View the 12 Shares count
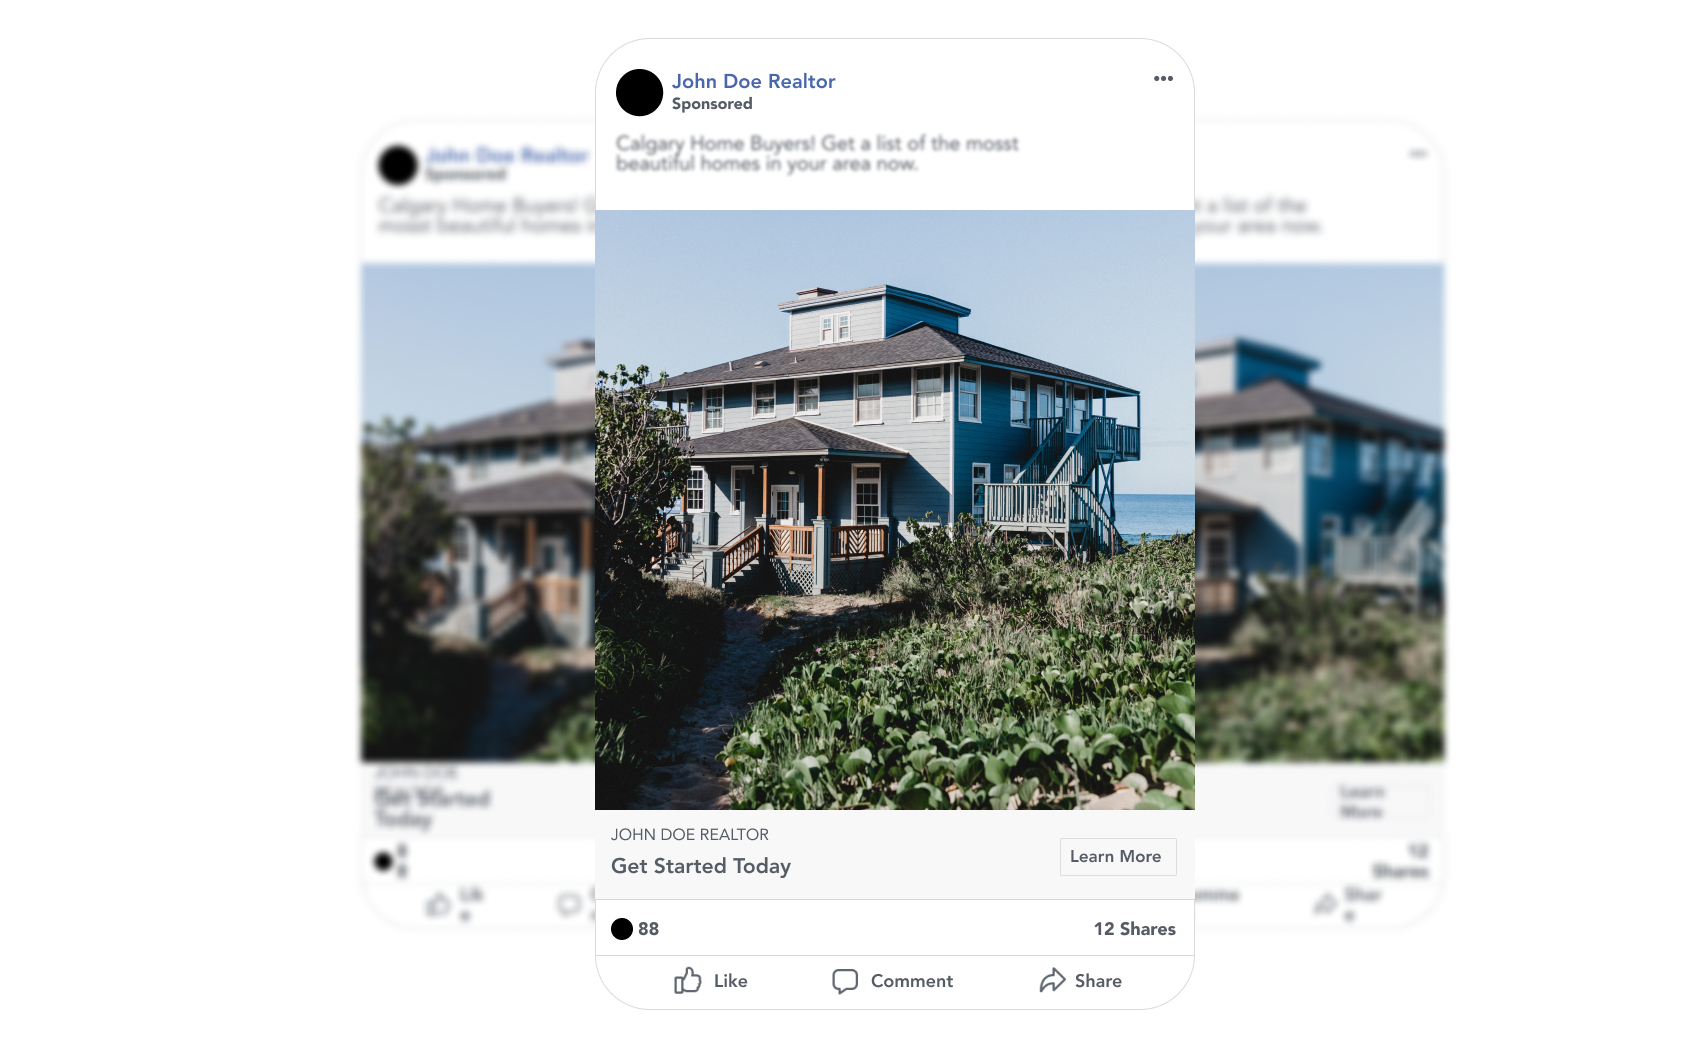Viewport: 1693px width, 1048px height. click(1135, 929)
